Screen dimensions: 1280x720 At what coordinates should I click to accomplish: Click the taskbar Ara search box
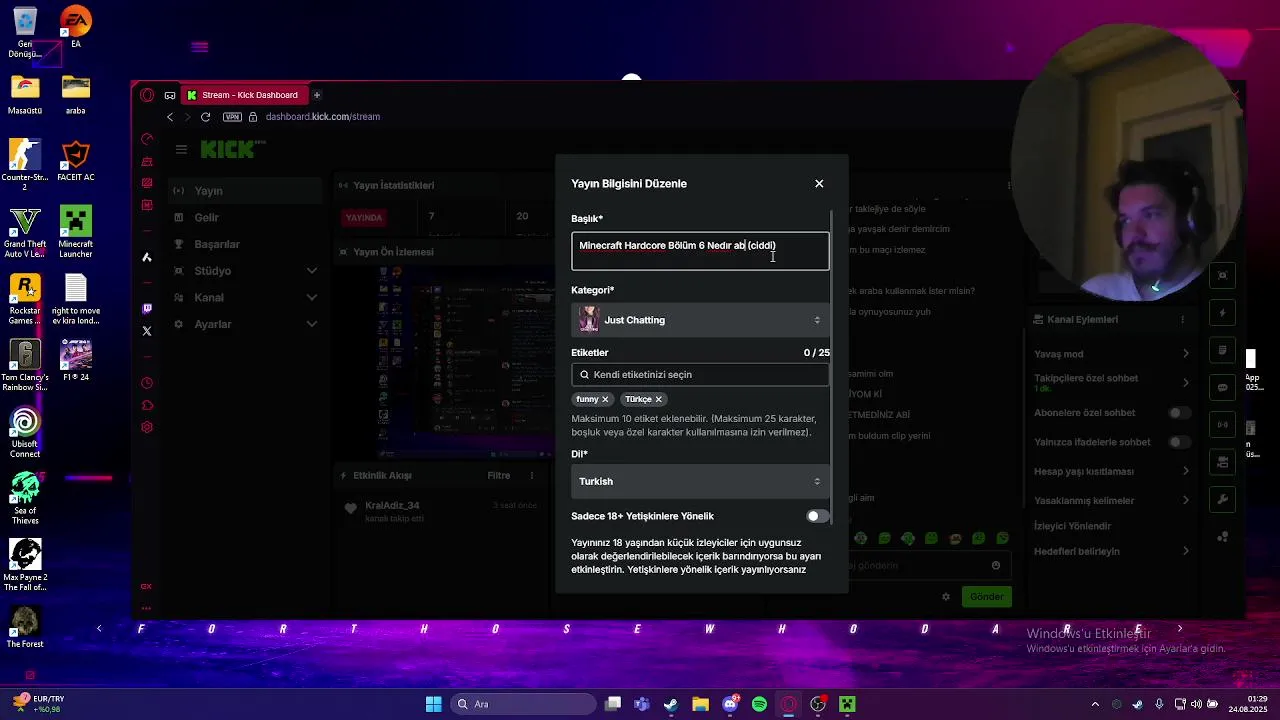(521, 704)
